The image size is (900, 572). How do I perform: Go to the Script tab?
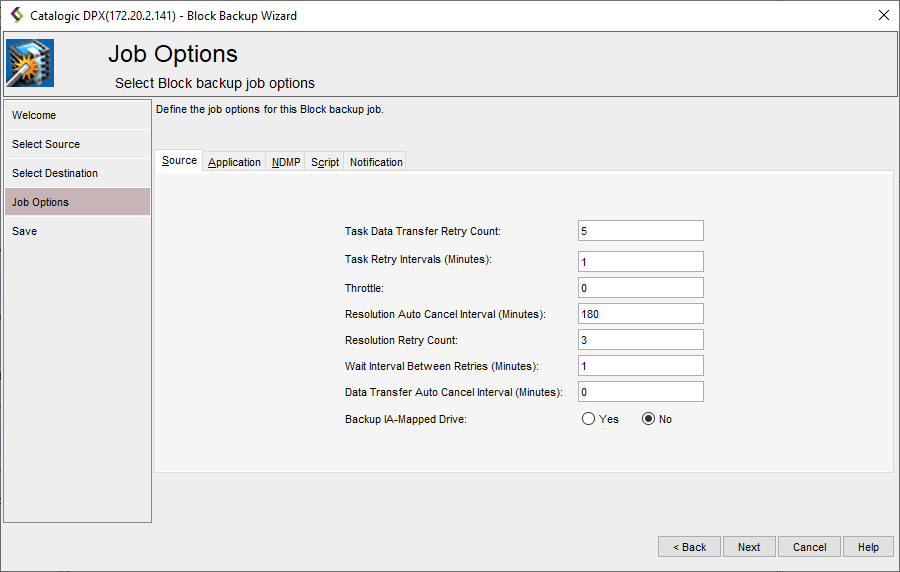coord(325,162)
